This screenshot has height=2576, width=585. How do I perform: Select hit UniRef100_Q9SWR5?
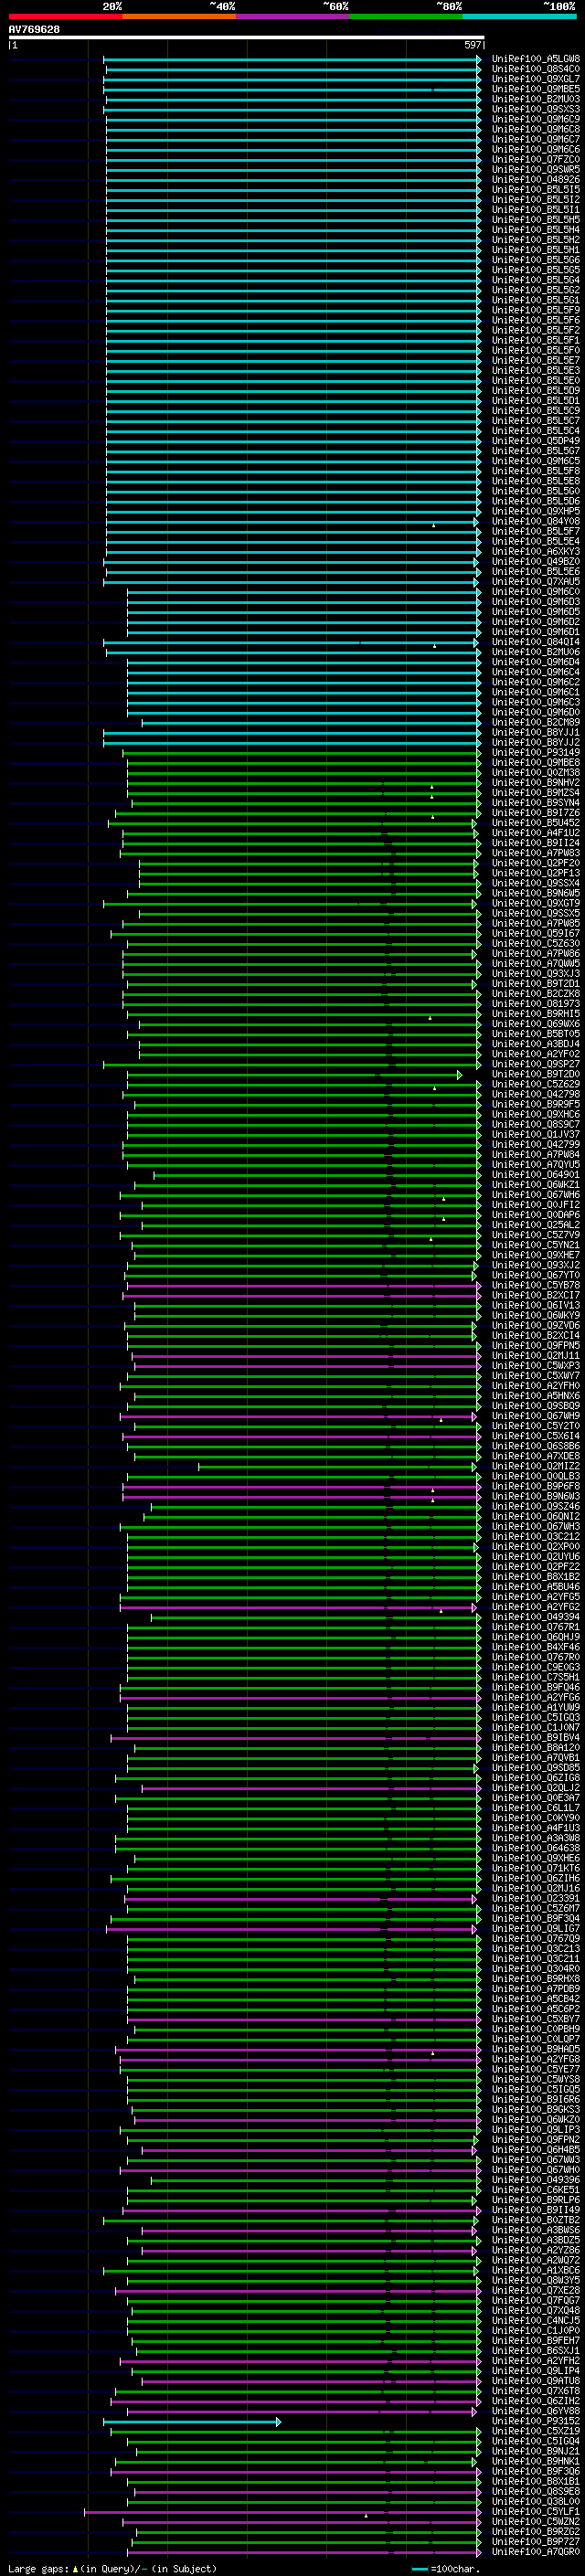tap(536, 169)
